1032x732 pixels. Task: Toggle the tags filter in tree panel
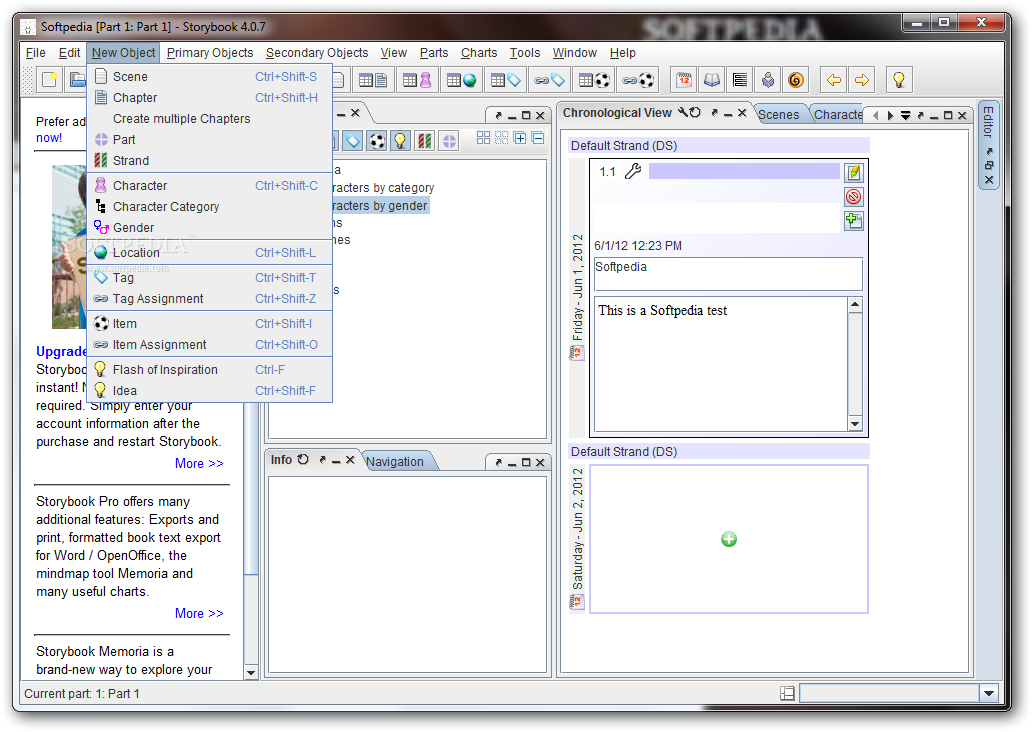[353, 140]
